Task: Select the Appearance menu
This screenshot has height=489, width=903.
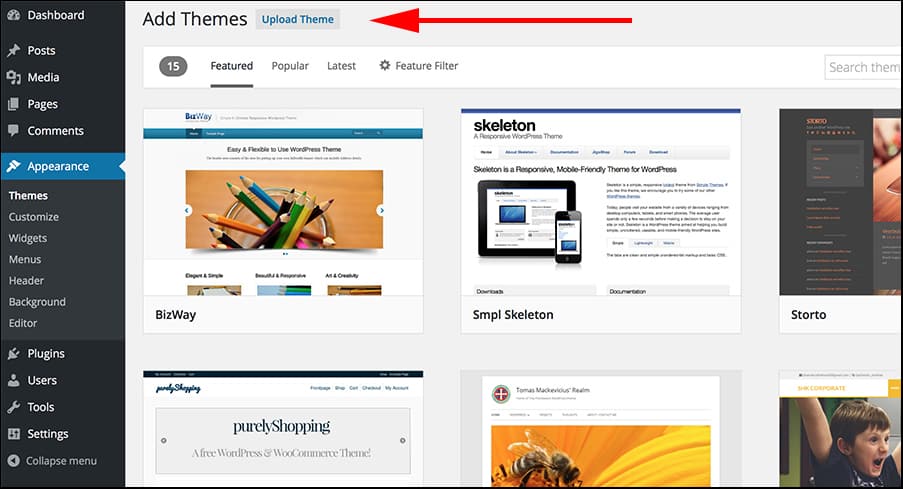Action: tap(62, 166)
